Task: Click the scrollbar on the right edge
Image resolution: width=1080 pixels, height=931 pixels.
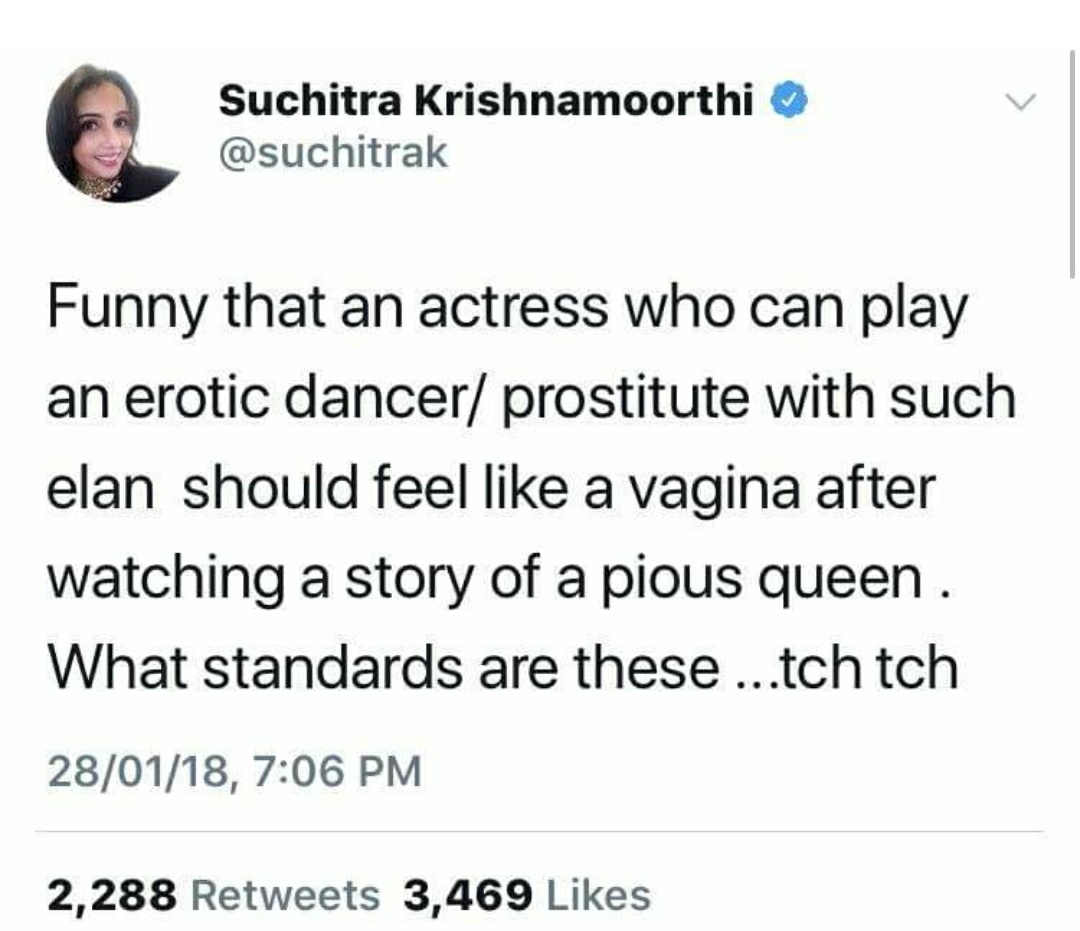Action: (x=1071, y=160)
